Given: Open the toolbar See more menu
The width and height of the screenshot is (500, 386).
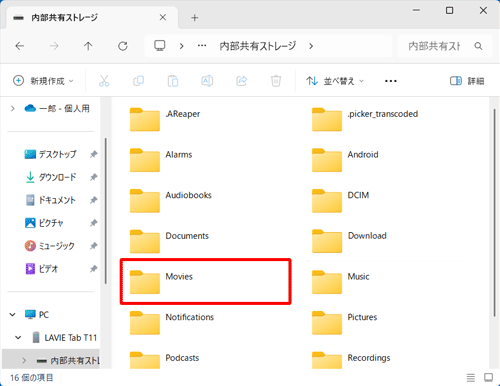Looking at the screenshot, I should coord(391,81).
